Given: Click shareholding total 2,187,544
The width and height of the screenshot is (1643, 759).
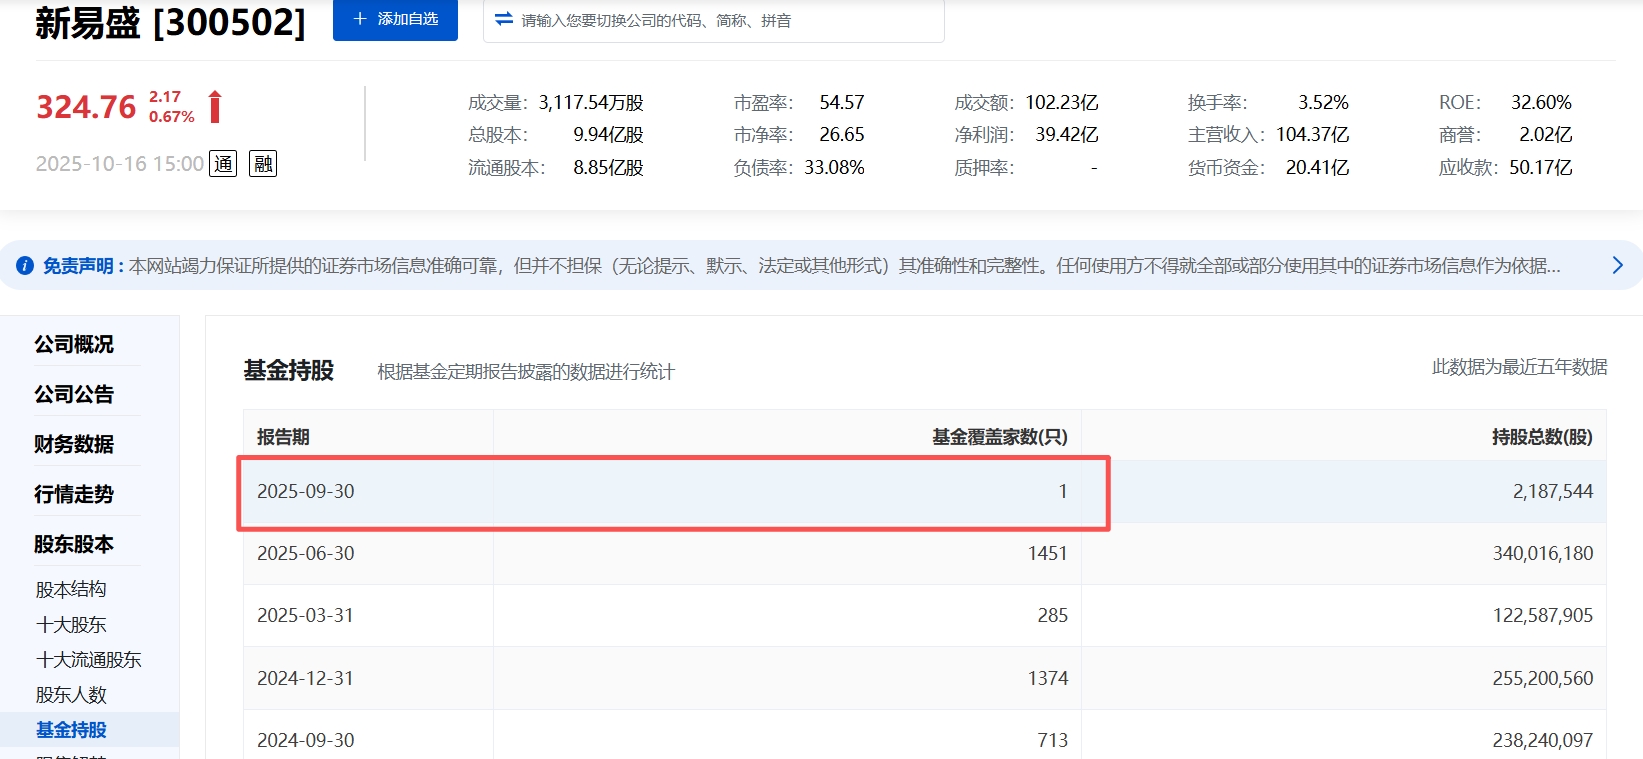Looking at the screenshot, I should 1553,491.
